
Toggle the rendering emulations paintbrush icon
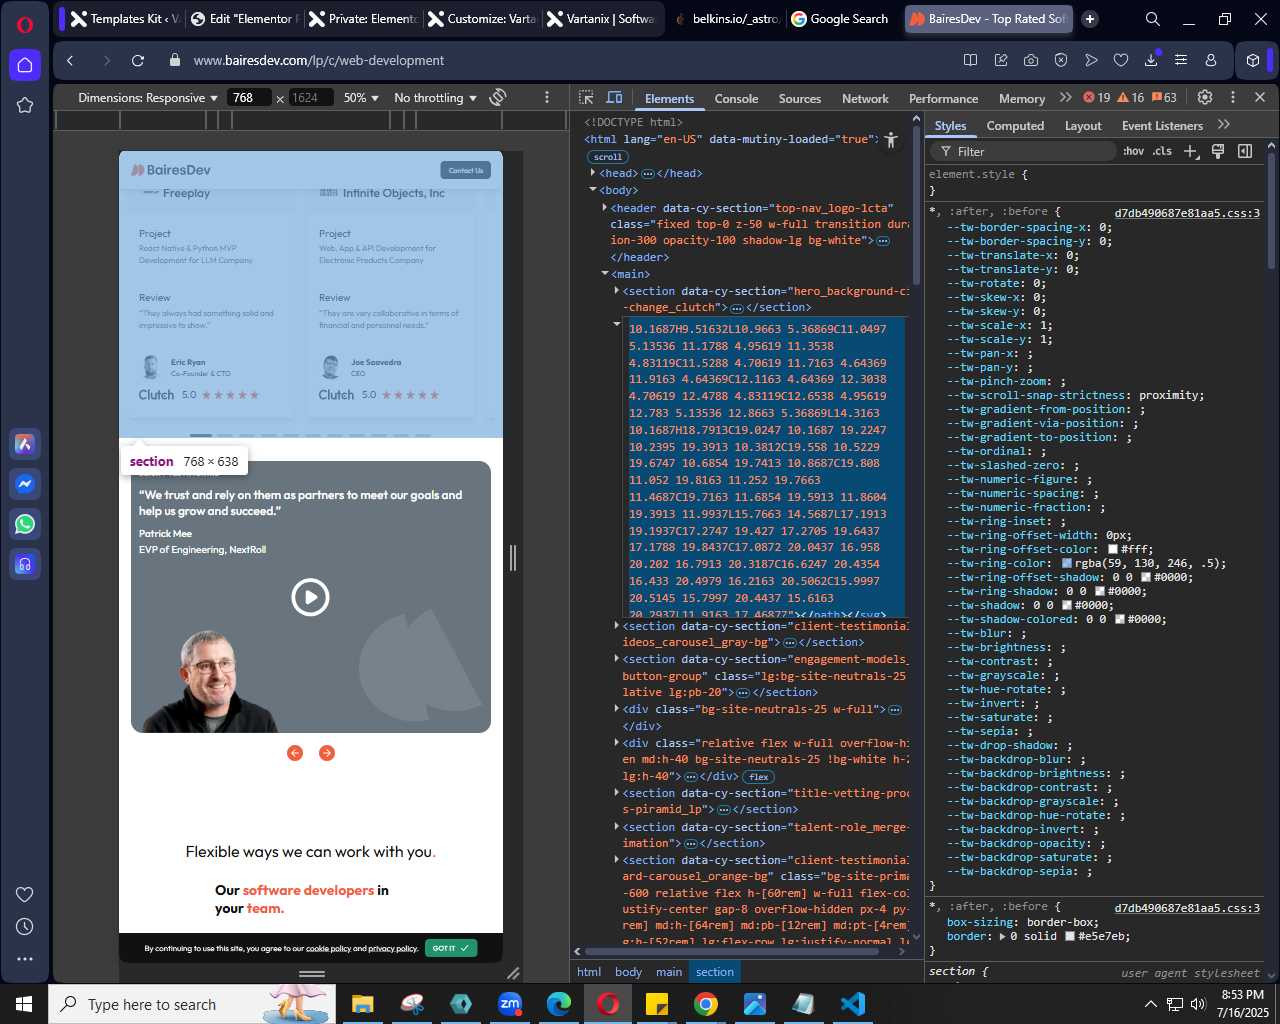tap(1218, 151)
